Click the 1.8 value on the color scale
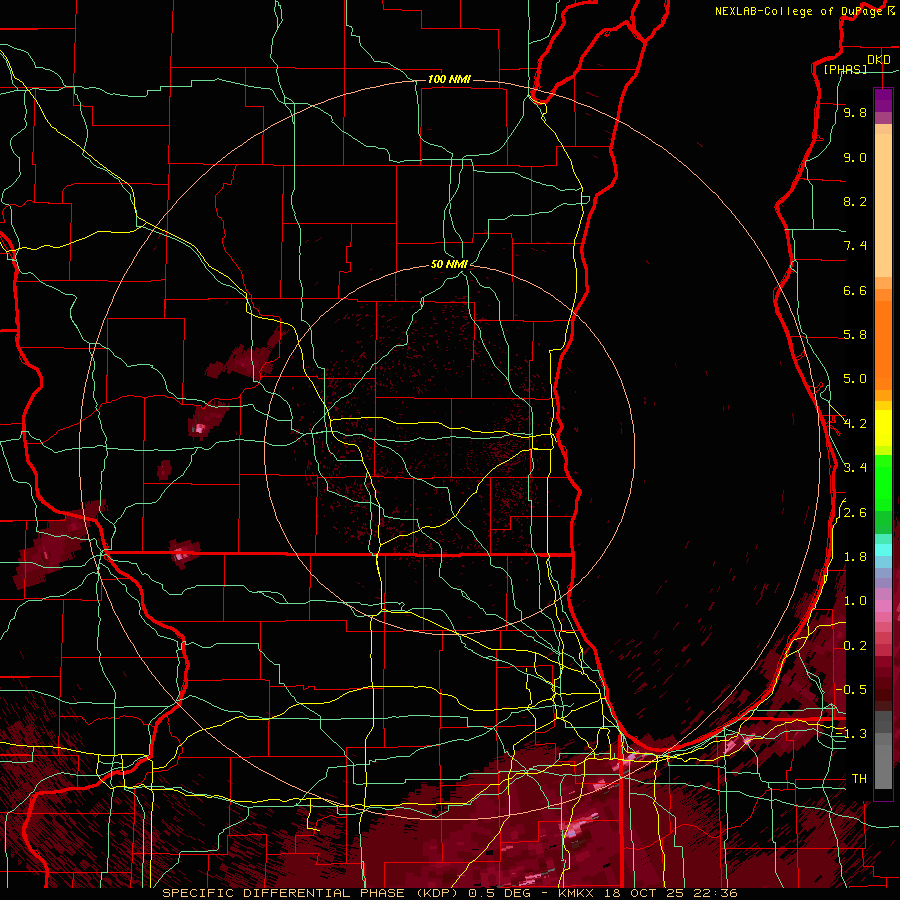 coord(855,557)
